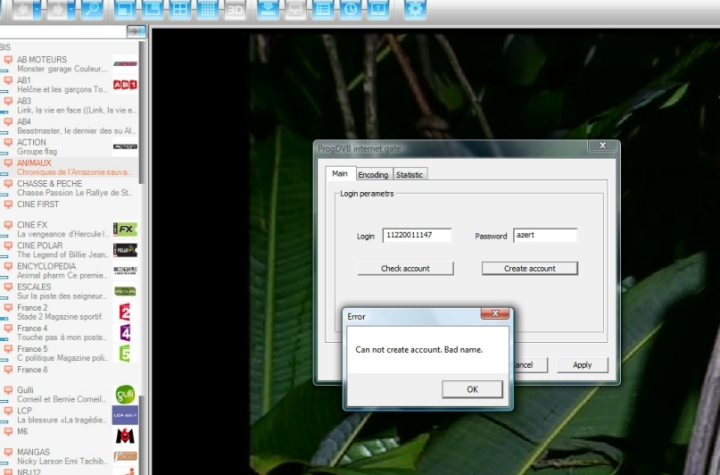
Task: Click the search magnifier toolbar icon
Action: [92, 10]
